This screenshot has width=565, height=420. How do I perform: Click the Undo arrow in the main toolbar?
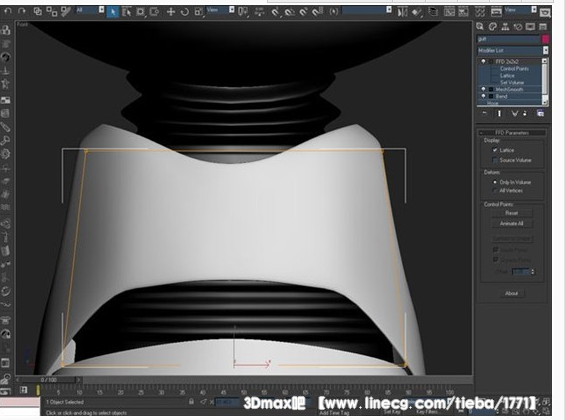[8, 11]
